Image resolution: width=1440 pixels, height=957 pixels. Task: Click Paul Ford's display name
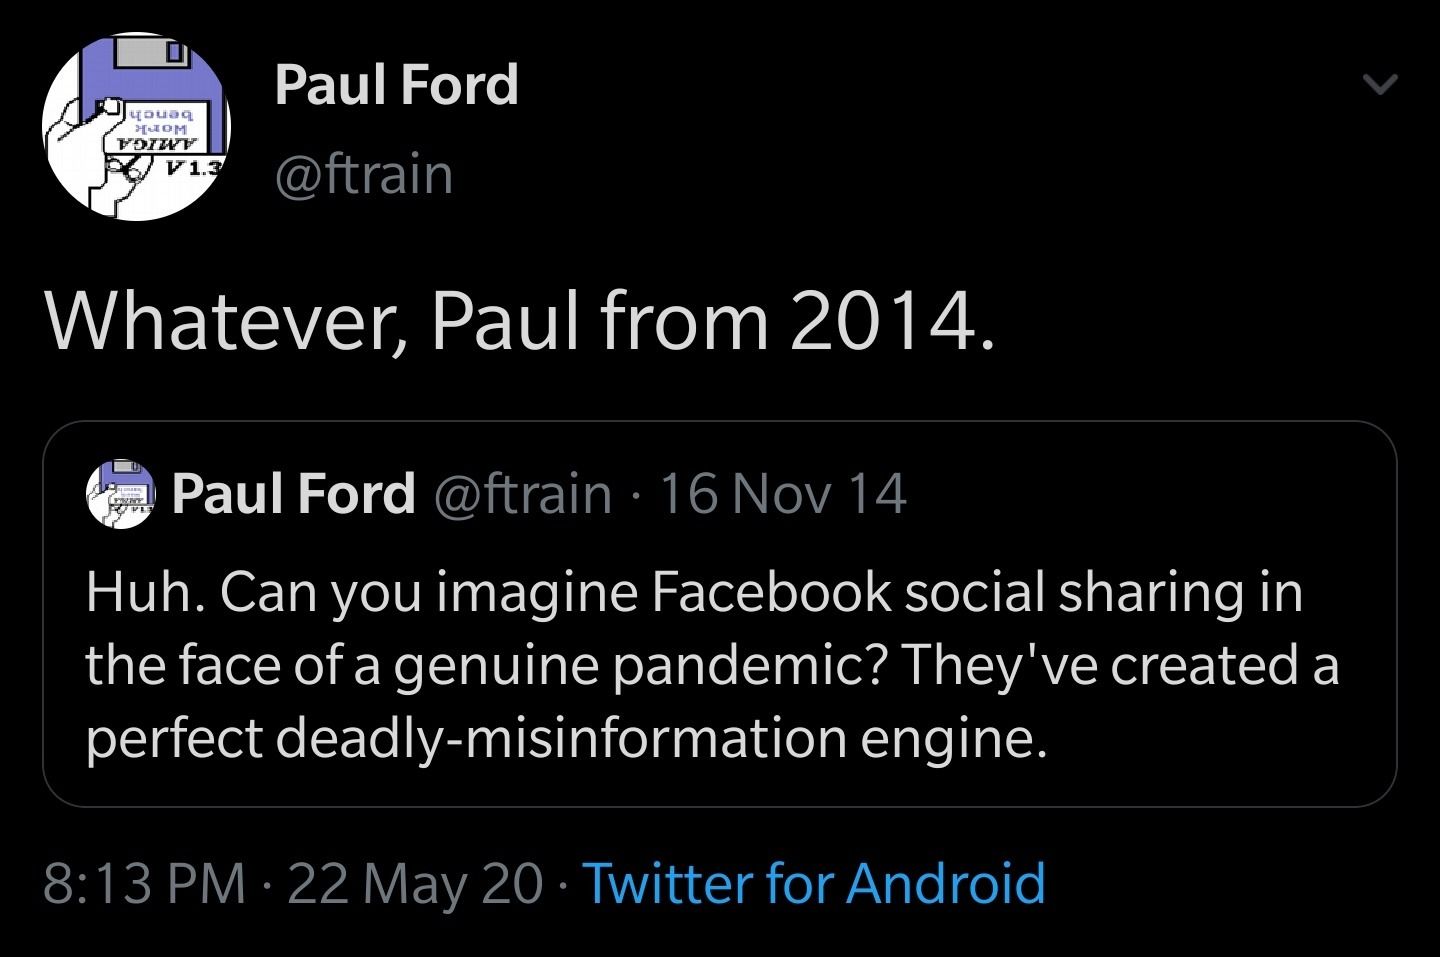click(x=396, y=85)
